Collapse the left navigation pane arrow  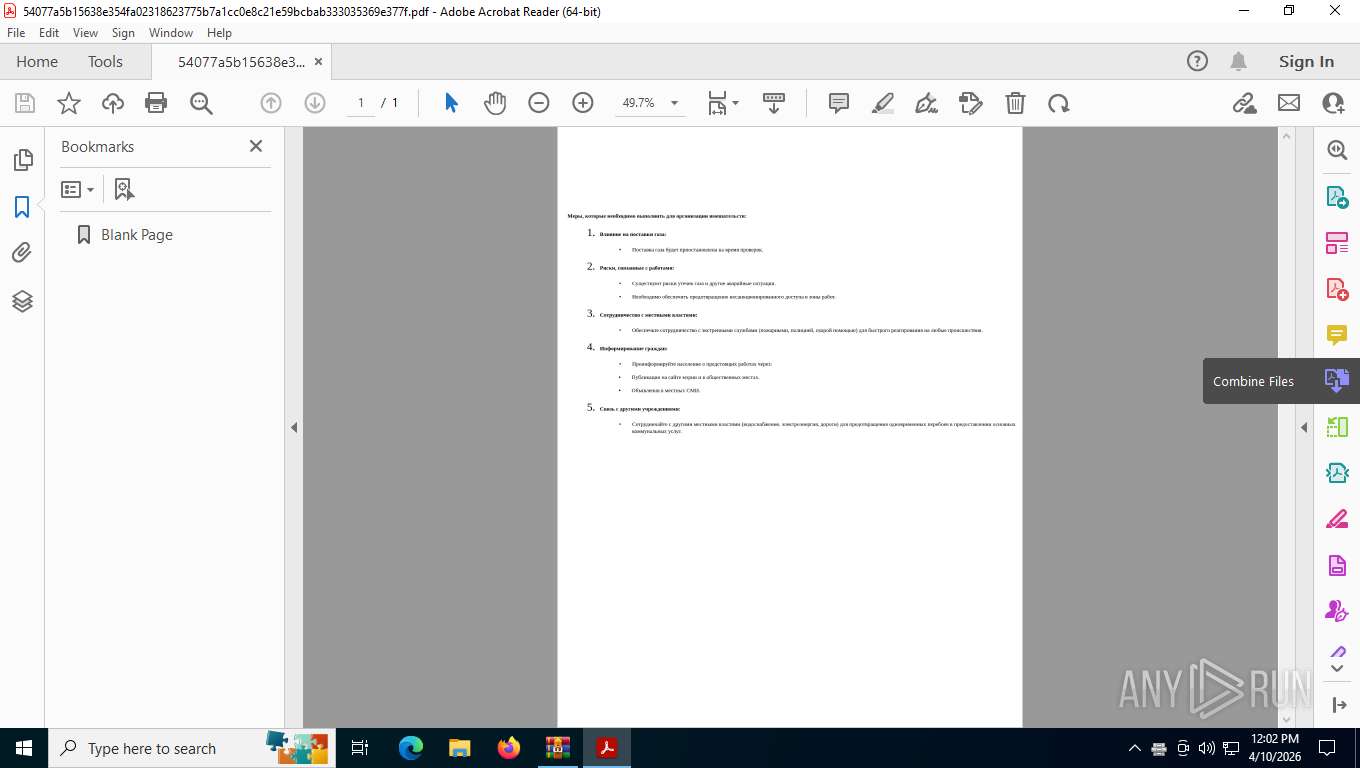[294, 427]
